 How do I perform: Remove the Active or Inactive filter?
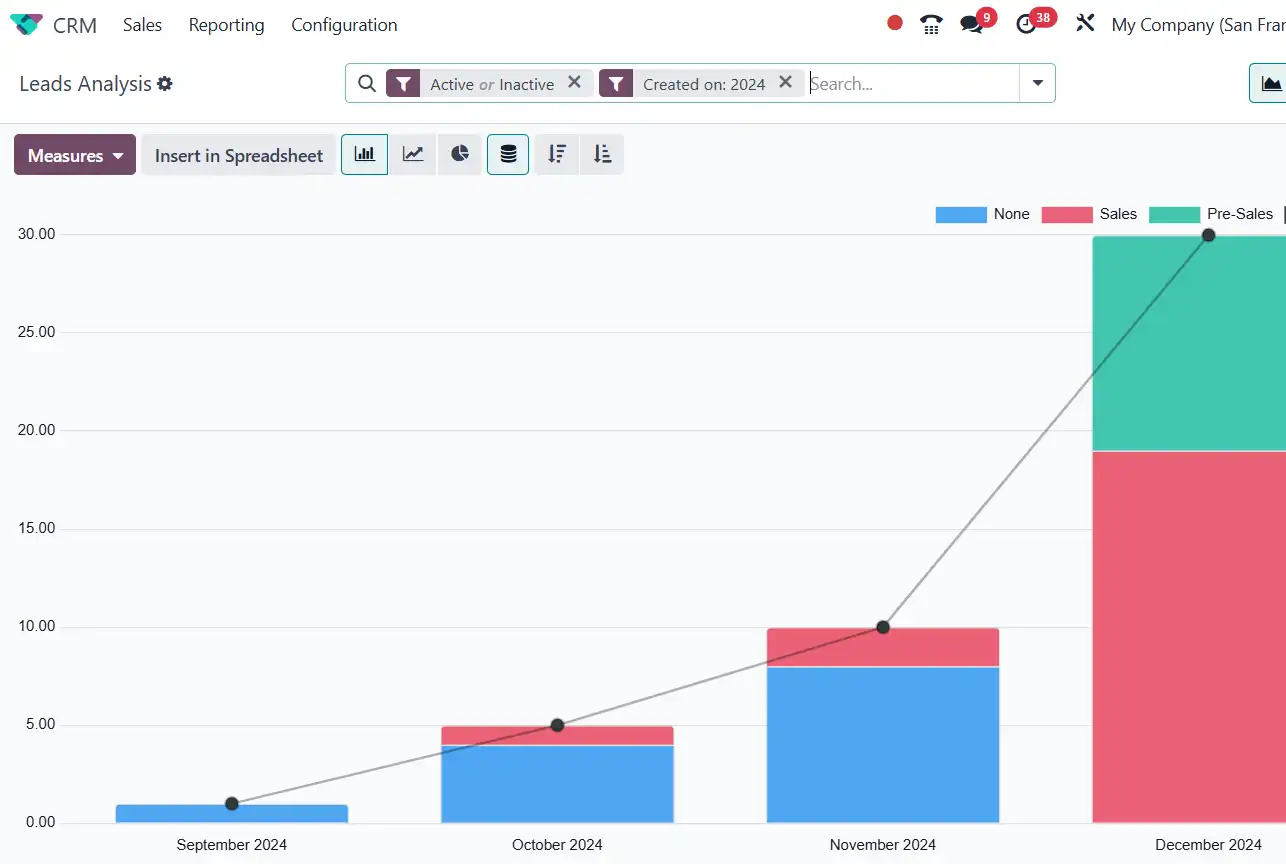tap(574, 83)
